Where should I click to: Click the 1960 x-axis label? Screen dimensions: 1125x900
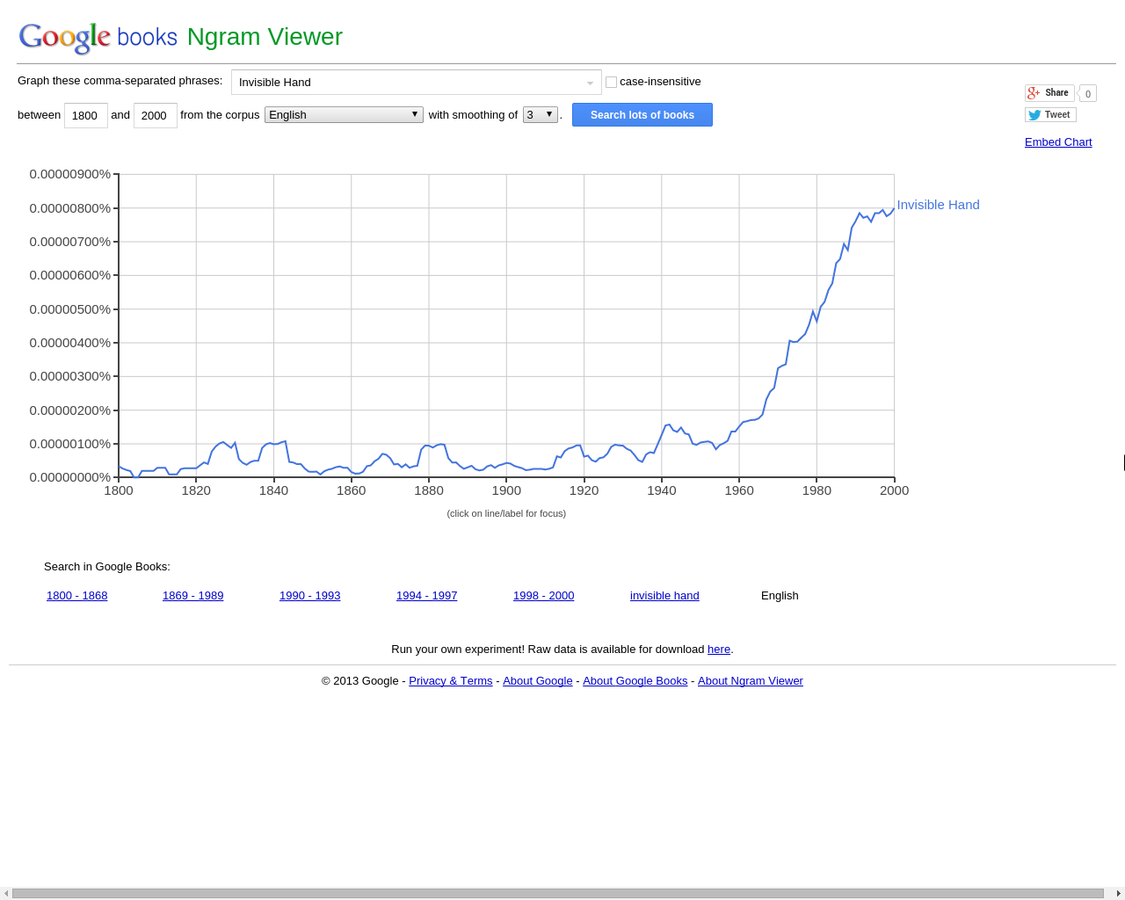coord(739,491)
